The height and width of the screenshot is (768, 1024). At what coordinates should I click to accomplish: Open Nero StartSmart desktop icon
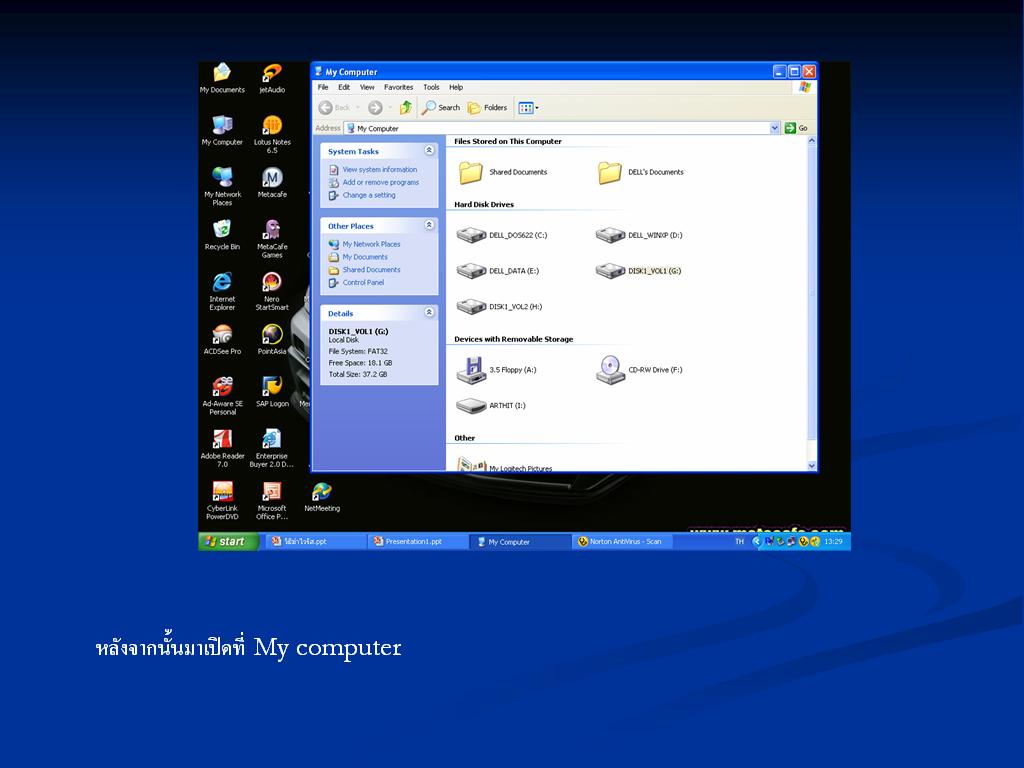[272, 291]
